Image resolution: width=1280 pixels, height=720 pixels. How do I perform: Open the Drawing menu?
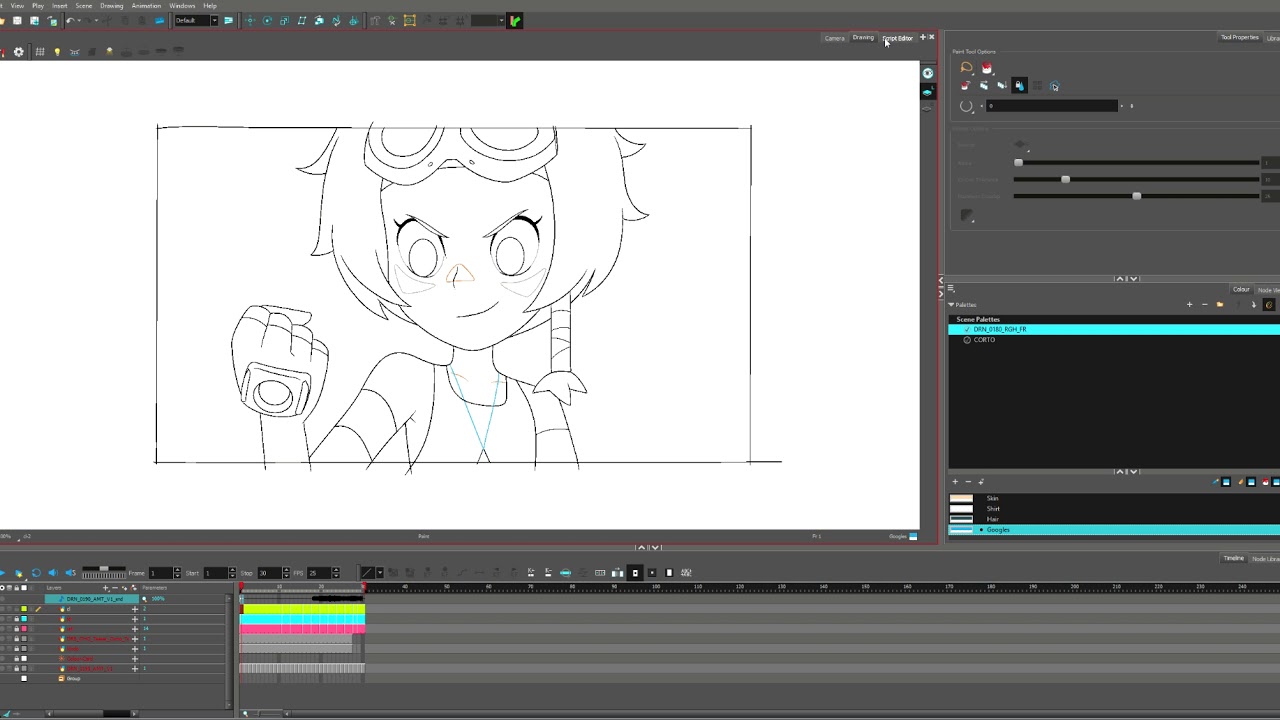(x=112, y=6)
